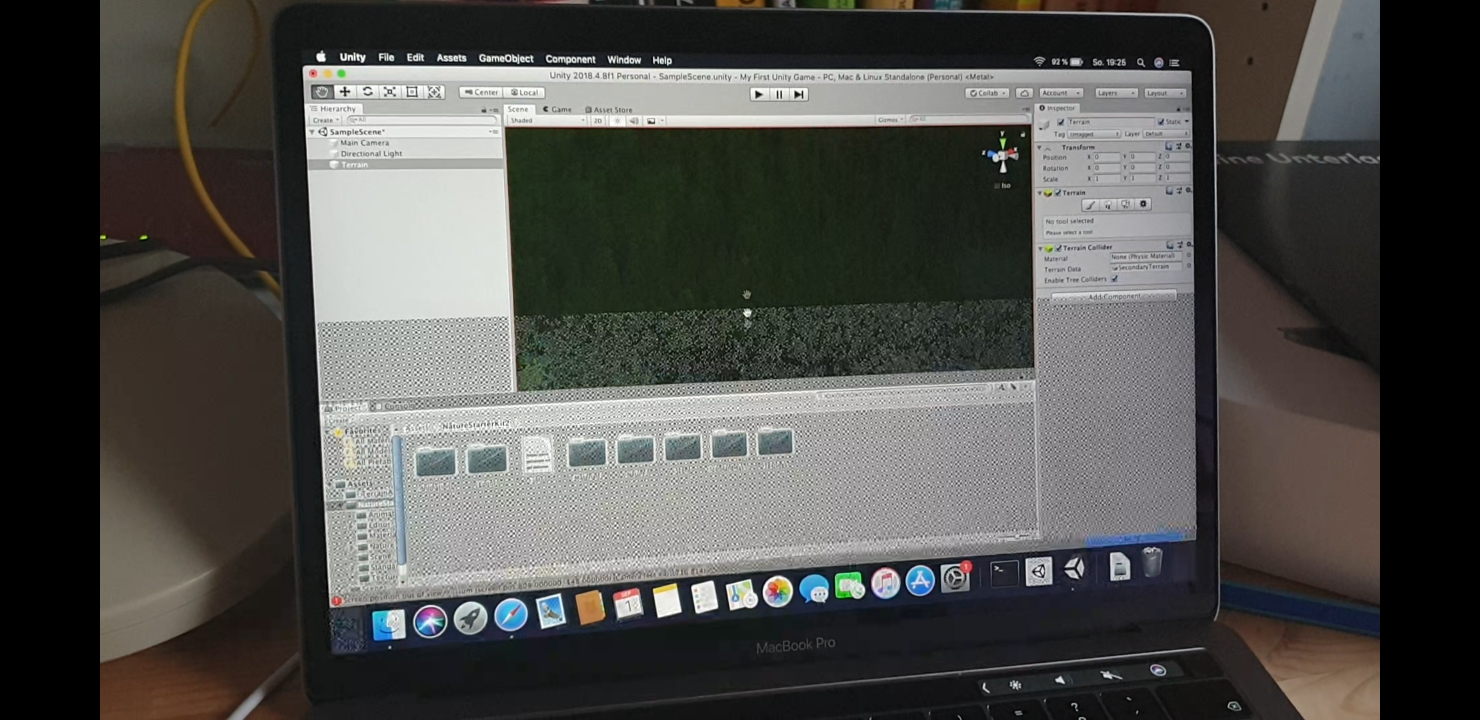Screen dimensions: 1480x720
Task: Open the Collab dropdown
Action: [987, 93]
